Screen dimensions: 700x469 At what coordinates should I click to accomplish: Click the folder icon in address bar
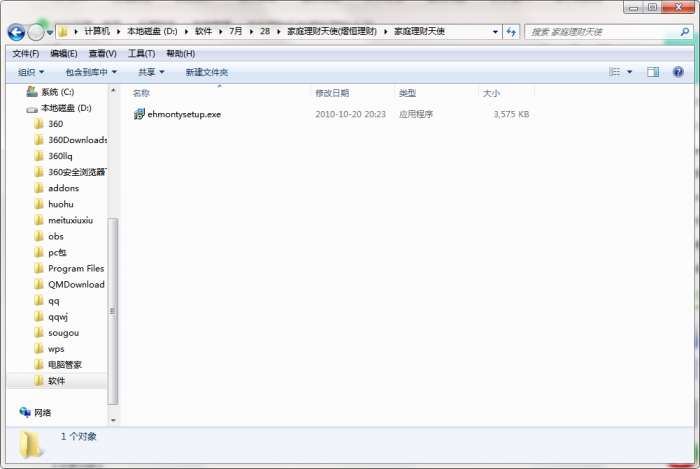click(63, 32)
